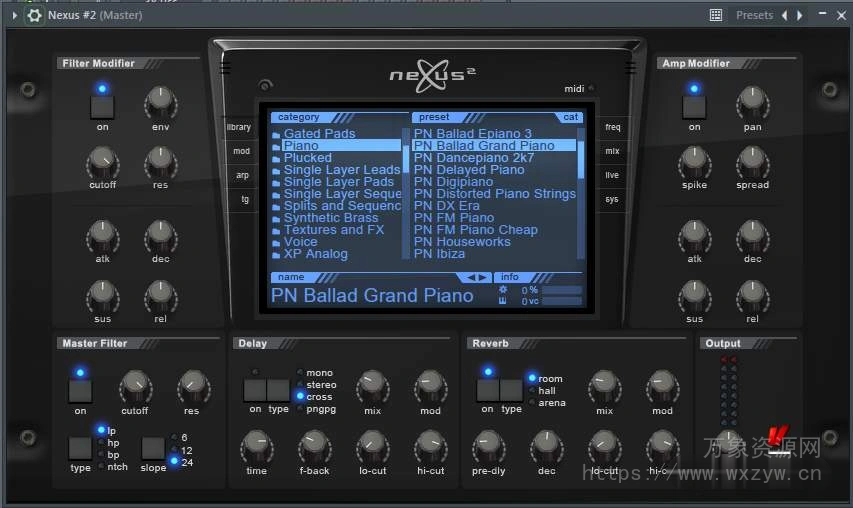Select preset PN Ibiza
Screen dimensions: 853x508
click(x=439, y=253)
